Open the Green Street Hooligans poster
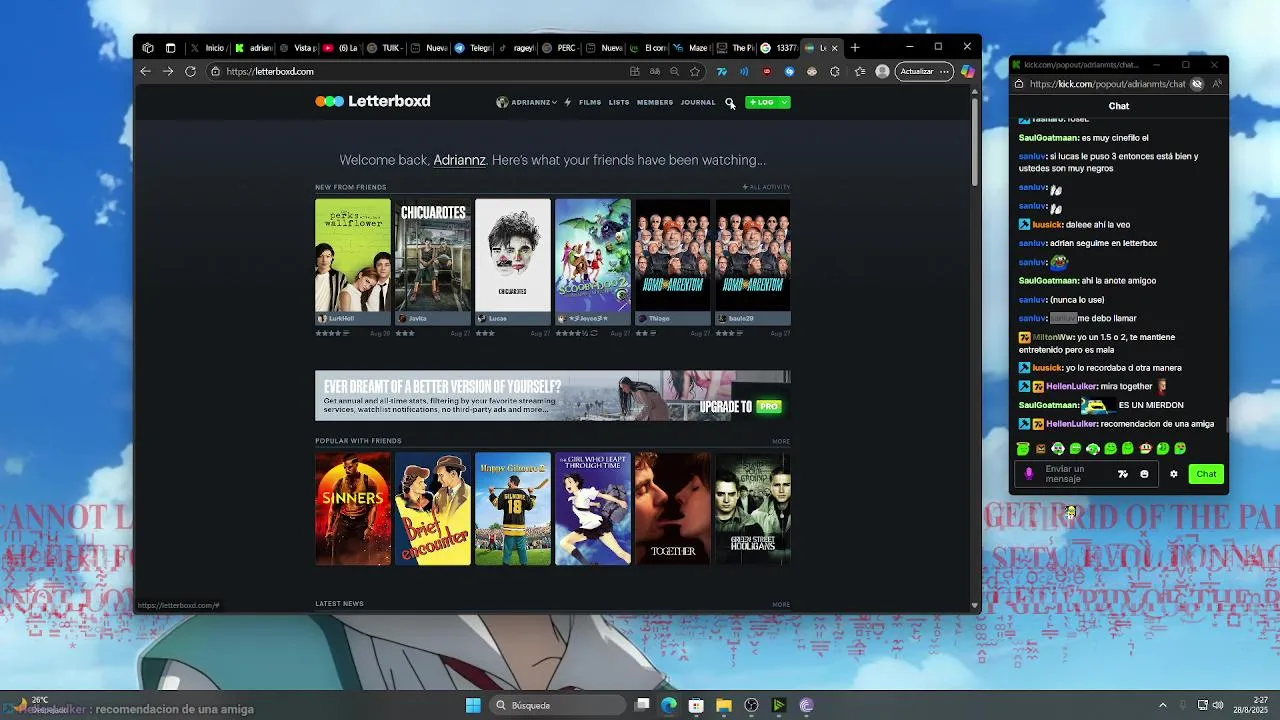This screenshot has width=1280, height=720. coord(753,509)
